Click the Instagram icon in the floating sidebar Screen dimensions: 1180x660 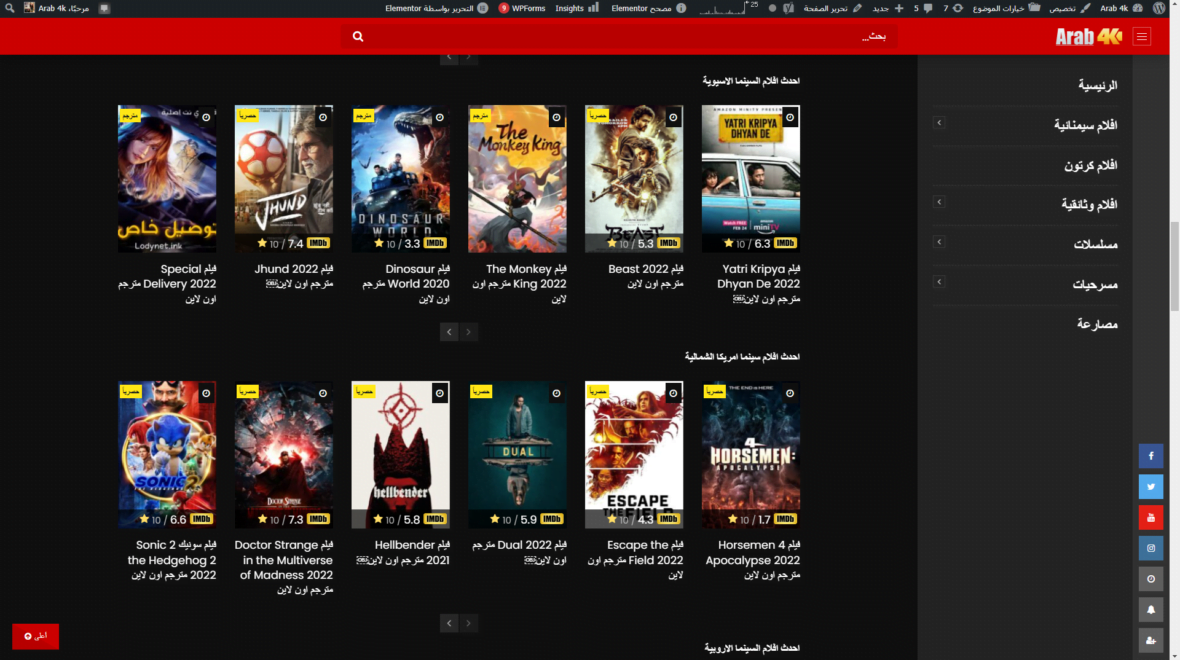tap(1151, 548)
